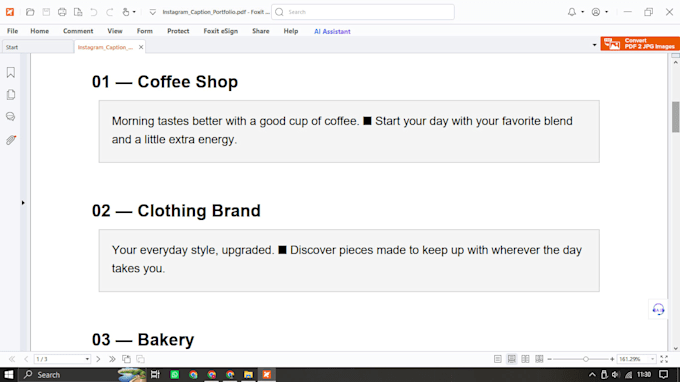Open the notifications bell

572,12
